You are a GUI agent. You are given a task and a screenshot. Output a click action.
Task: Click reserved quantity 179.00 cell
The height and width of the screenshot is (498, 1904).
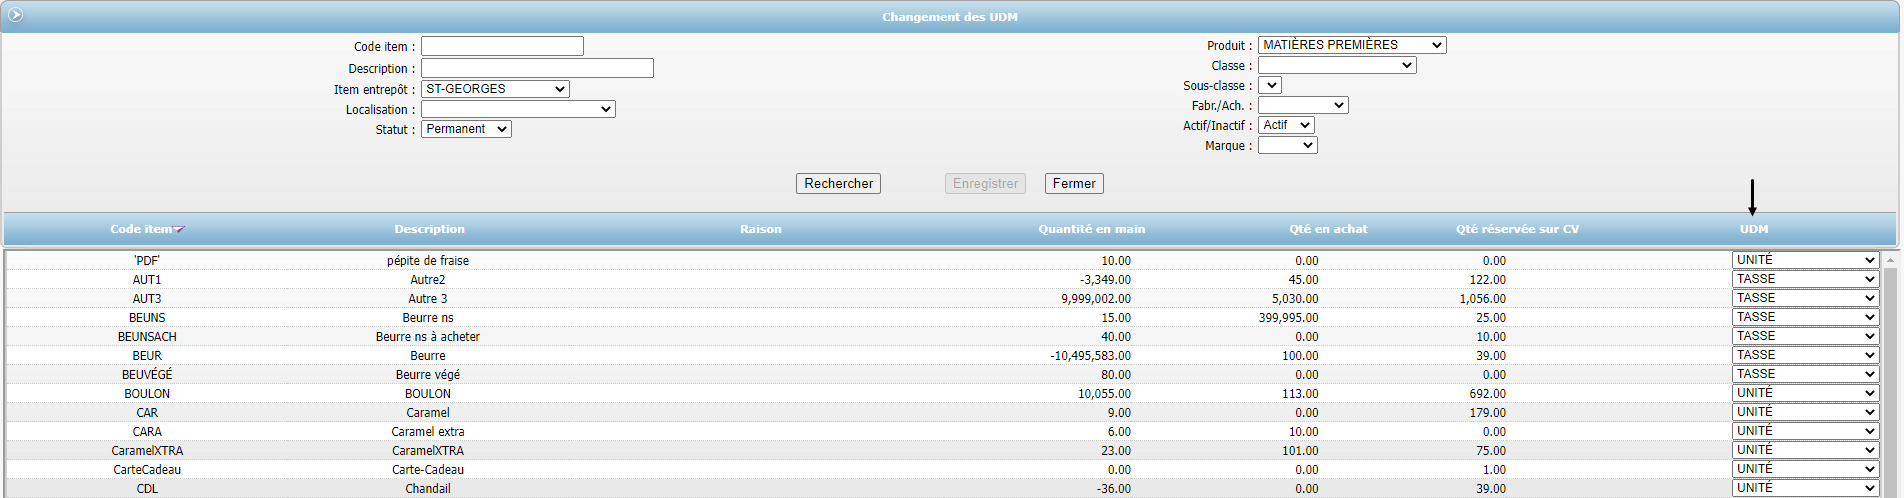coord(1488,413)
